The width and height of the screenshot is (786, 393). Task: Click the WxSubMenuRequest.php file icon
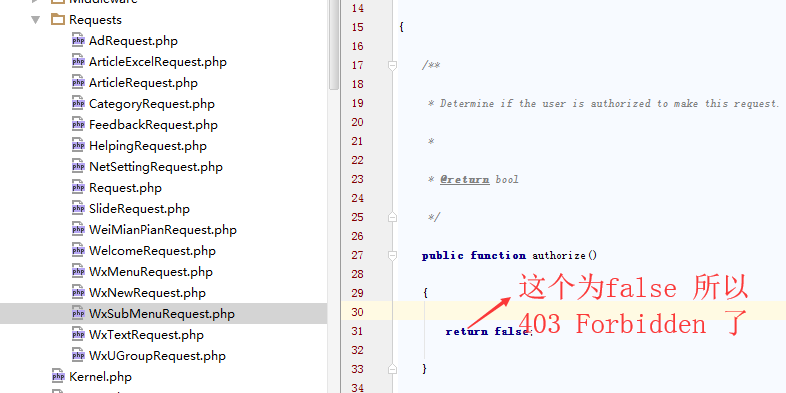click(78, 313)
